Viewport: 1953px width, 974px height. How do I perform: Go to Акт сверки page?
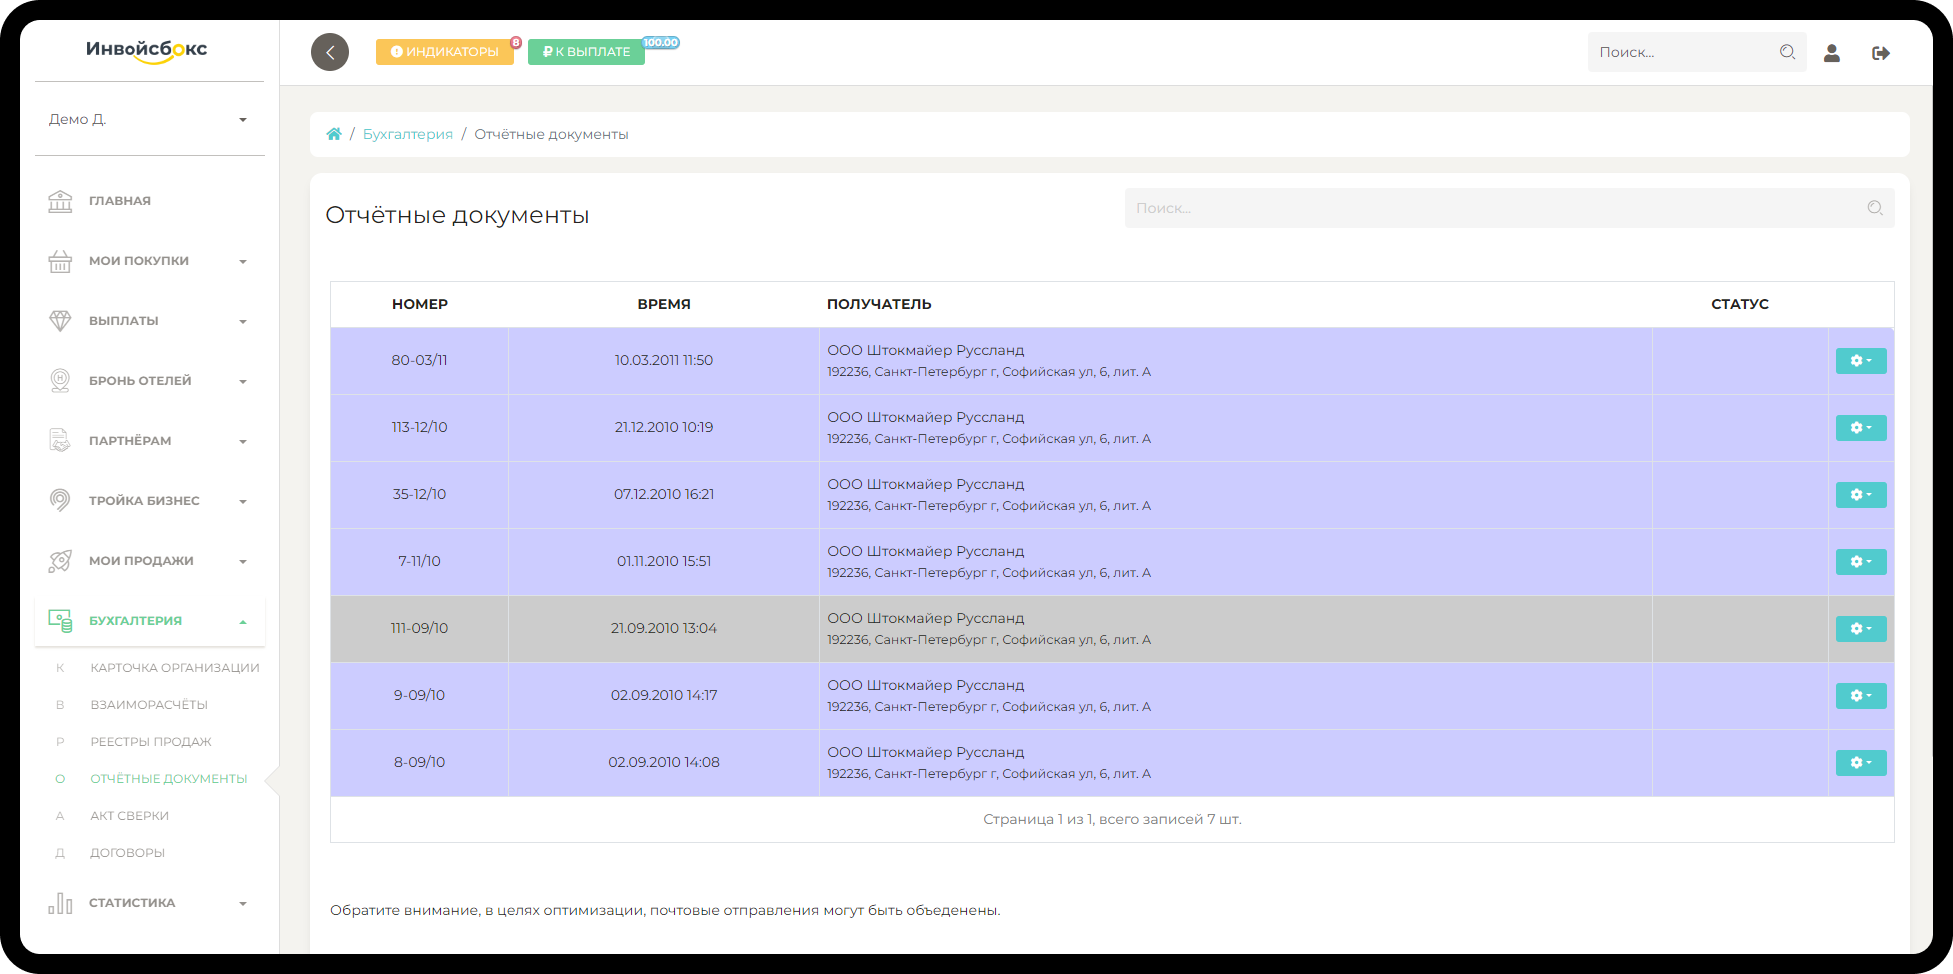click(129, 816)
